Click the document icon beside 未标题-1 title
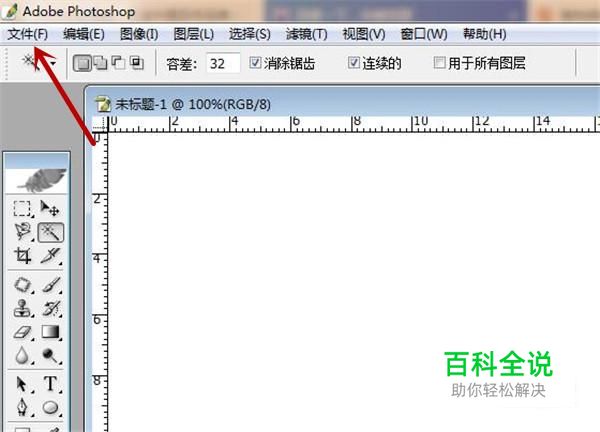Screen dimensions: 600x432 103,104
